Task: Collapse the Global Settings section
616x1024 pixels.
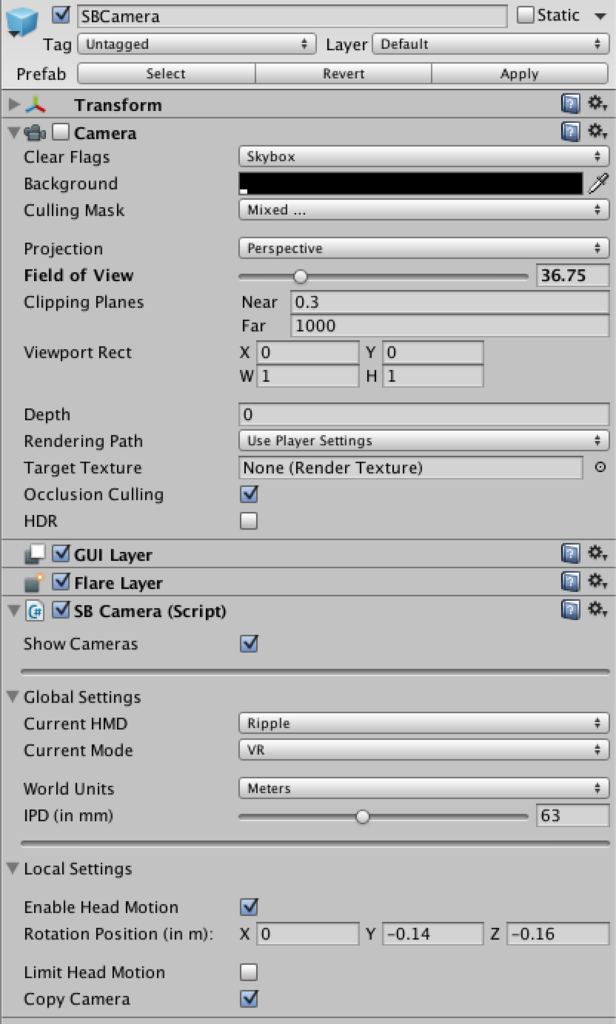Action: tap(13, 697)
